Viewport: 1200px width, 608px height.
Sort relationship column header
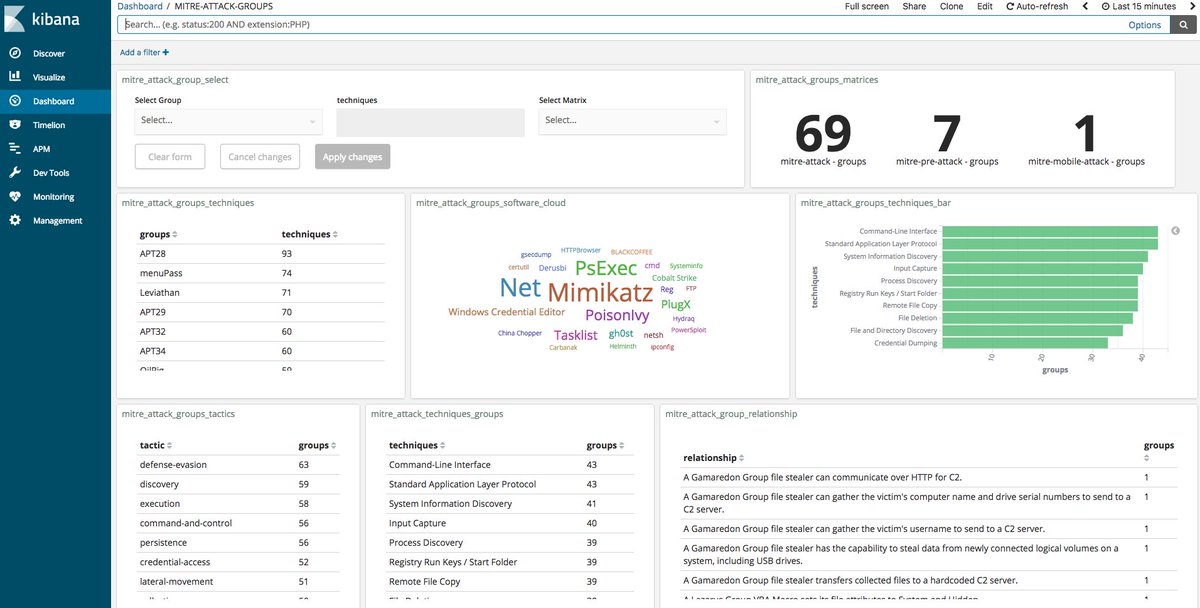click(x=741, y=458)
